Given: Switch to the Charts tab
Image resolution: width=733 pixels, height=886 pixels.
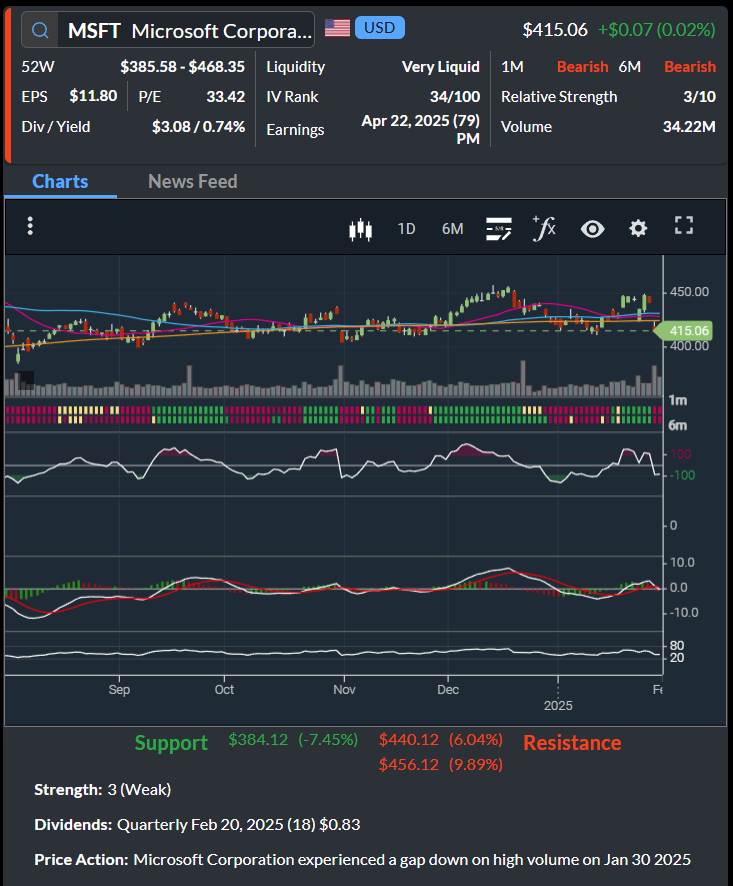Looking at the screenshot, I should click(60, 181).
